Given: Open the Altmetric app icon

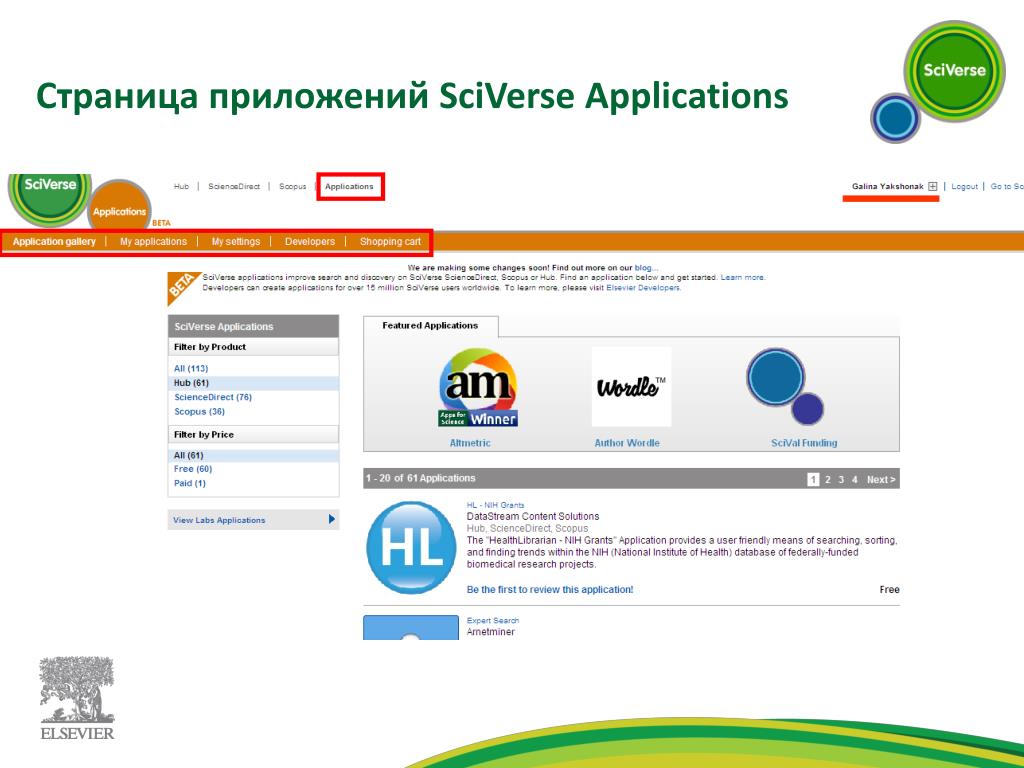Looking at the screenshot, I should coord(478,388).
